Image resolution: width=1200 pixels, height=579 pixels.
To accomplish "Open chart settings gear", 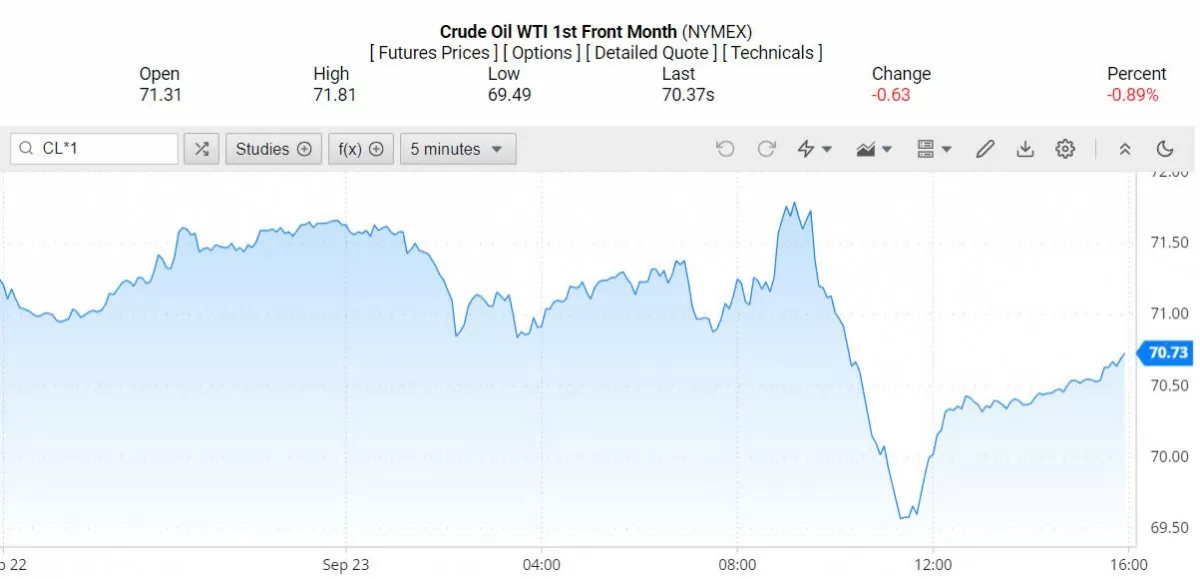I will (x=1065, y=149).
